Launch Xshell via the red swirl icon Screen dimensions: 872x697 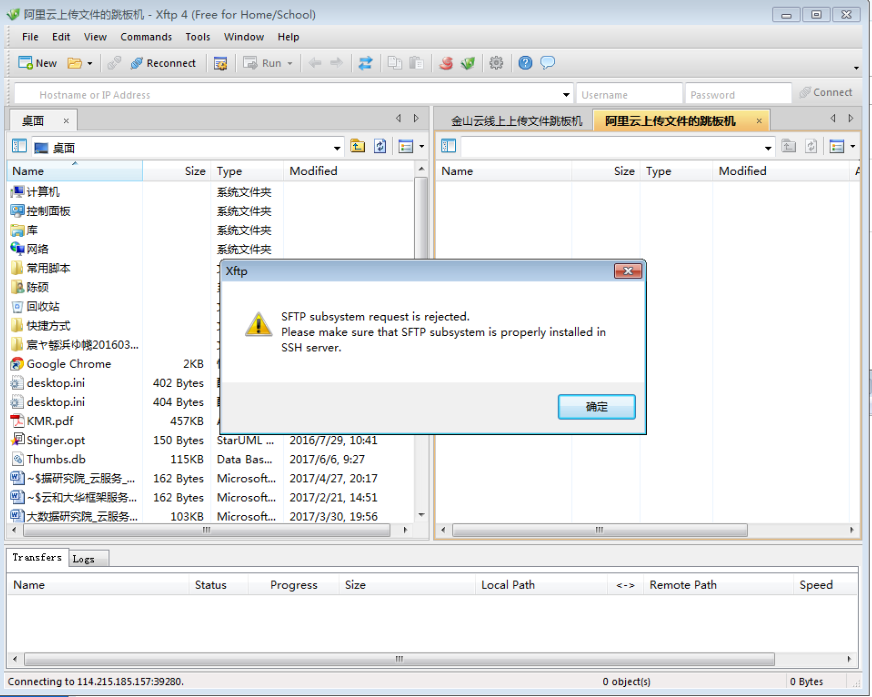tap(446, 63)
